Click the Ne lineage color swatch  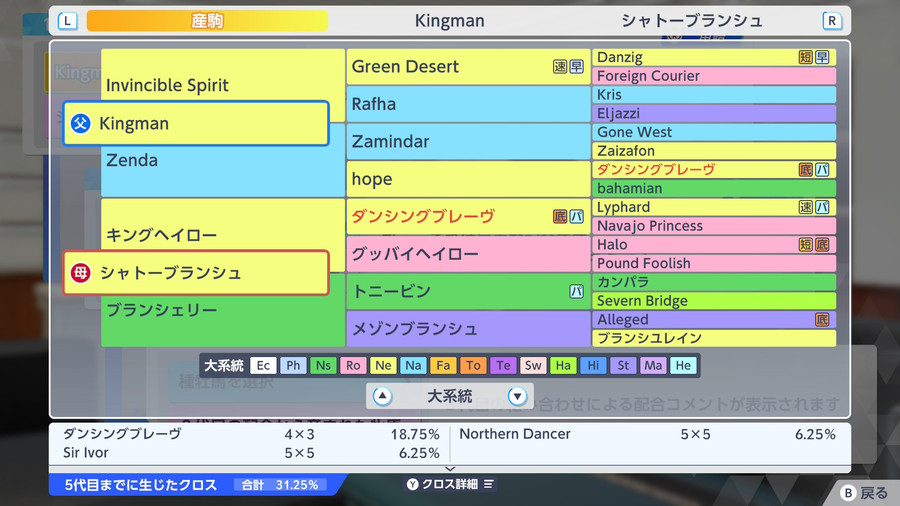click(383, 365)
